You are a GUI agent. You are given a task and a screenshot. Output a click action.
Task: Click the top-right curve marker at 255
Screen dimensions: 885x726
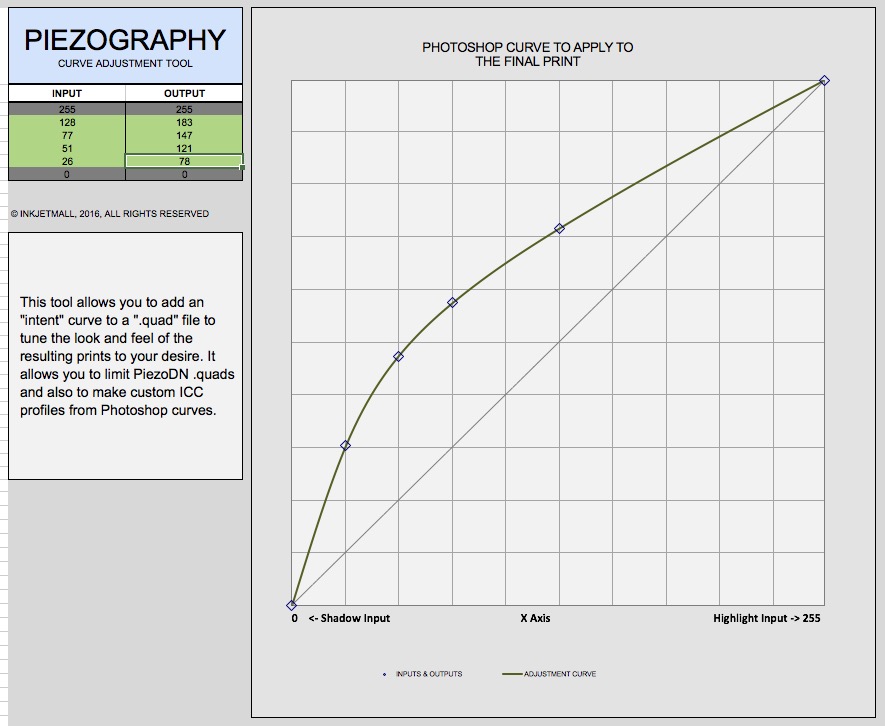[824, 80]
